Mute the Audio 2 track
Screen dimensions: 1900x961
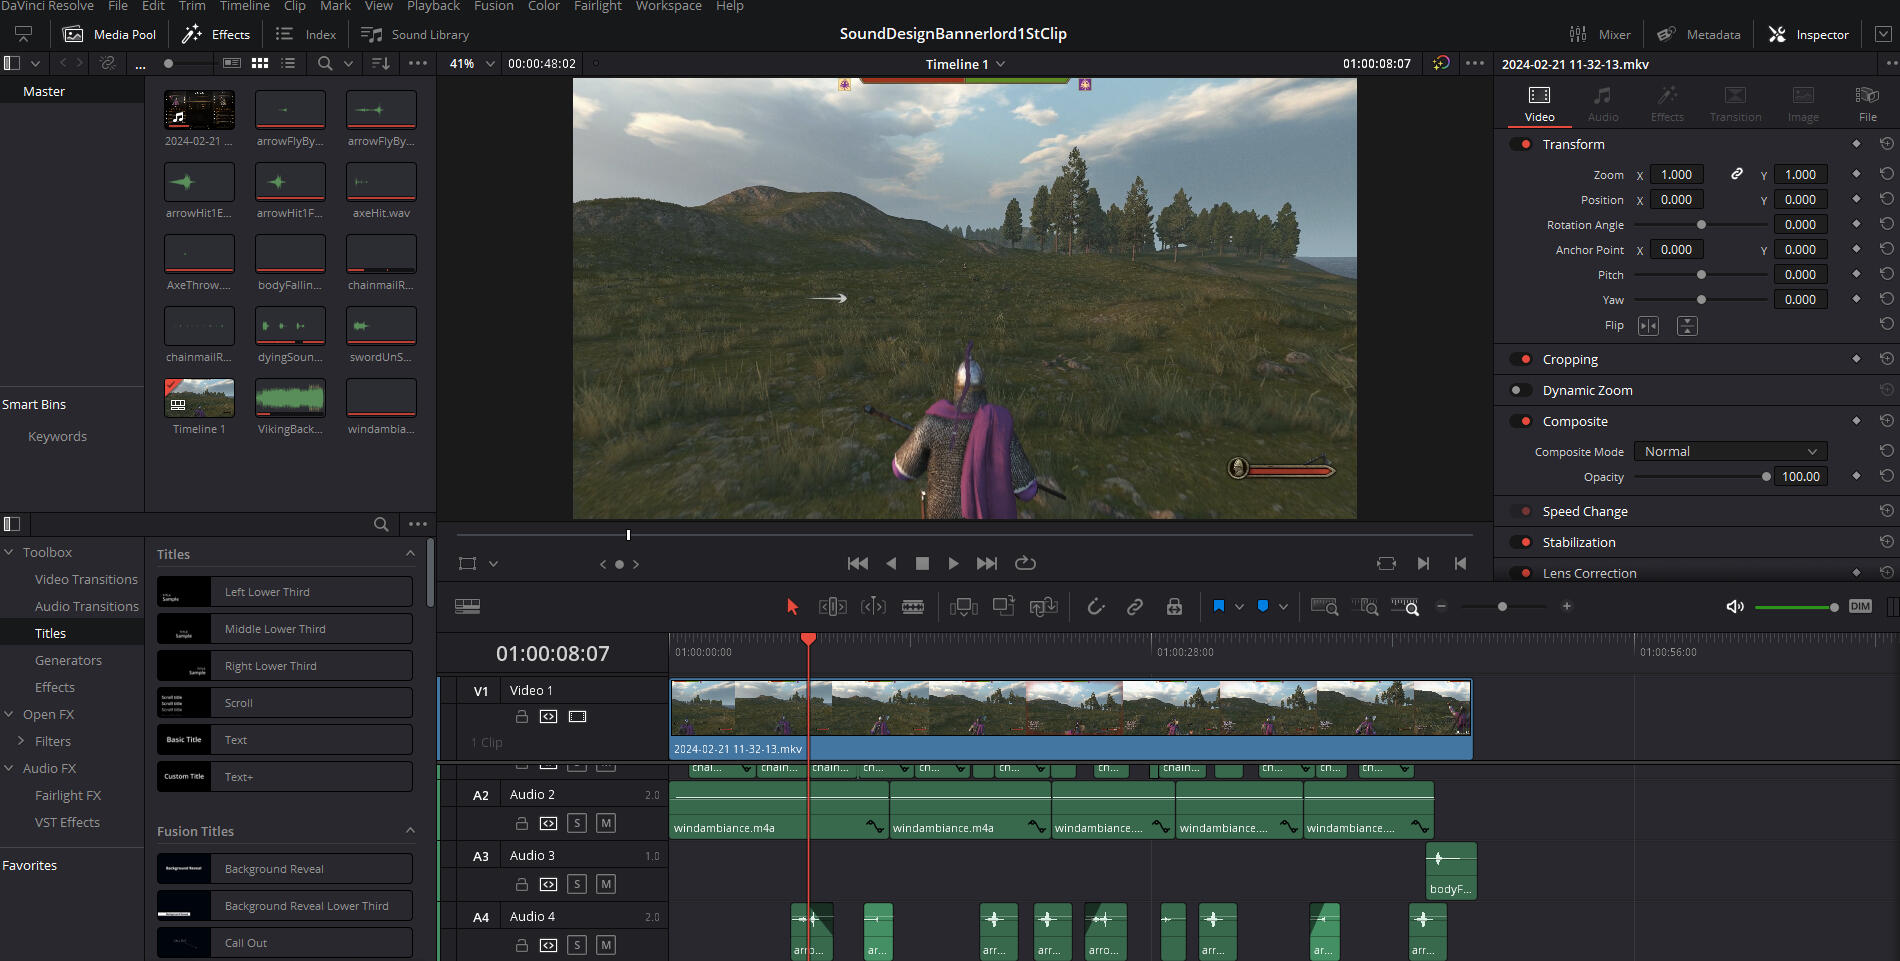pos(606,823)
